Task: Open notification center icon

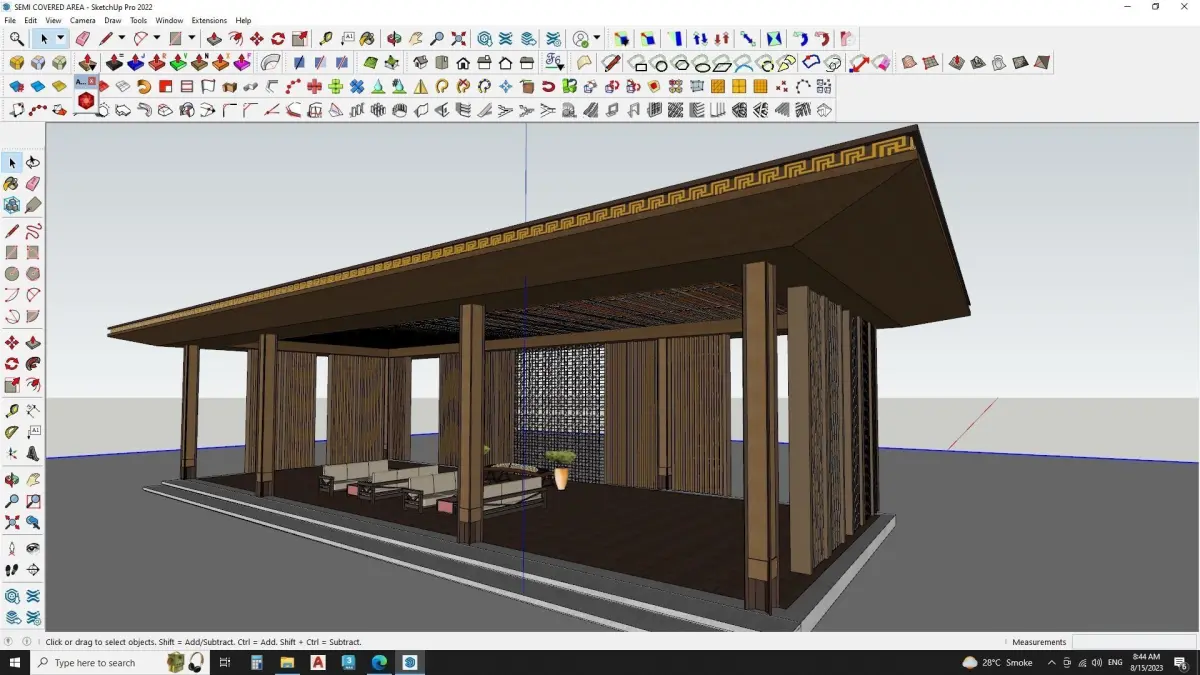Action: 1181,662
